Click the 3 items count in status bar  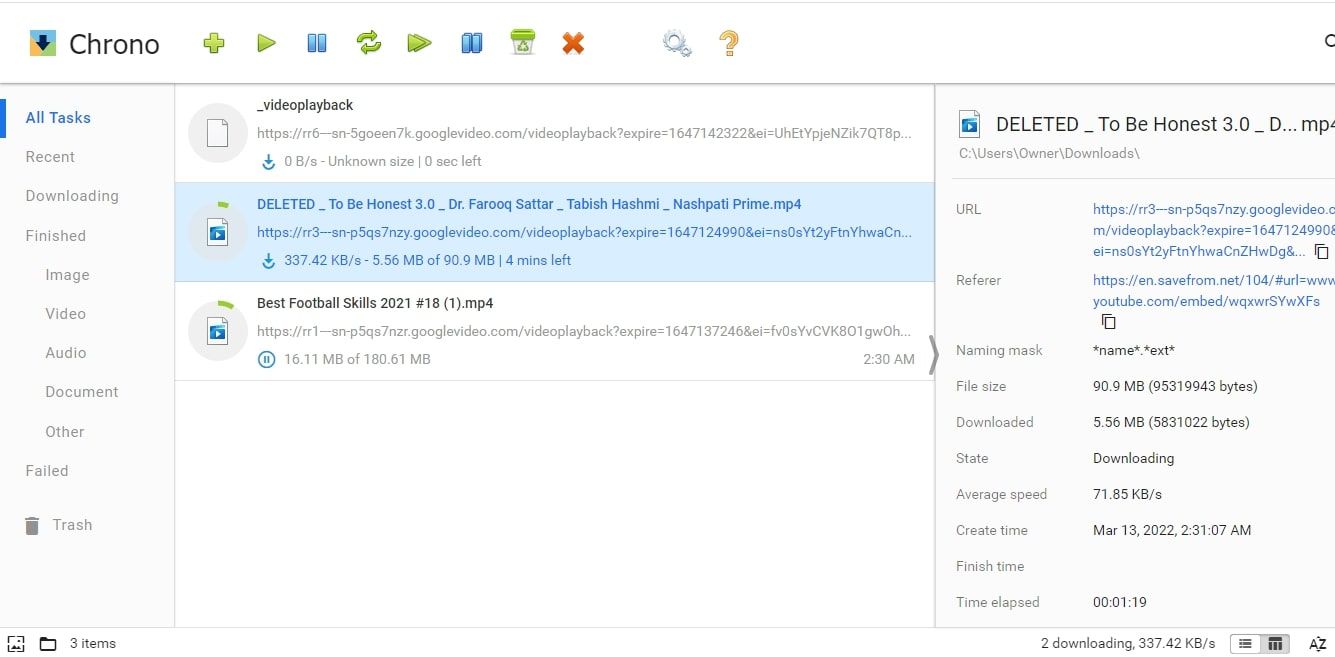pos(93,643)
